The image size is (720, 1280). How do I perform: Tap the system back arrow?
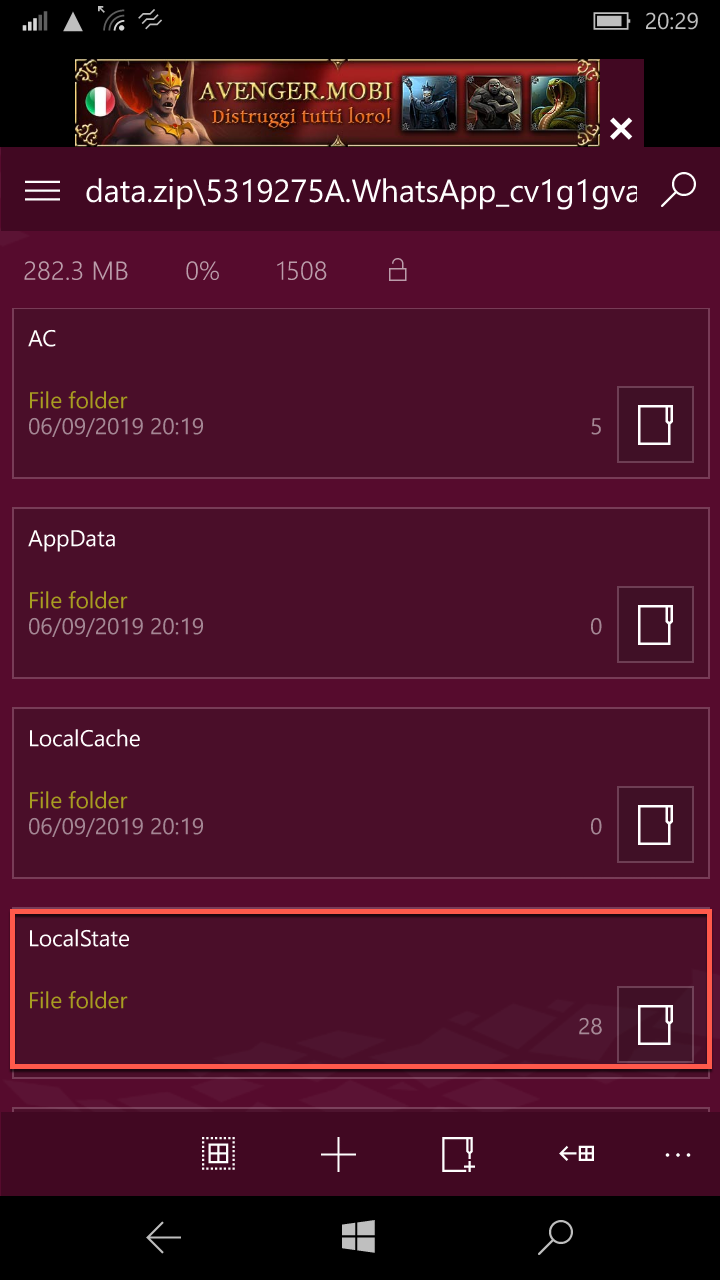[x=163, y=1237]
